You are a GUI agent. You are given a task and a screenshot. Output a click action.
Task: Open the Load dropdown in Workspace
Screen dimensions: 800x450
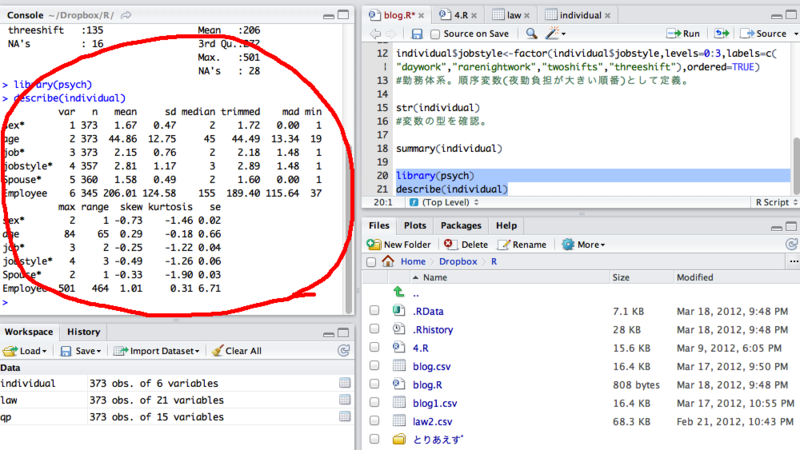click(x=25, y=351)
